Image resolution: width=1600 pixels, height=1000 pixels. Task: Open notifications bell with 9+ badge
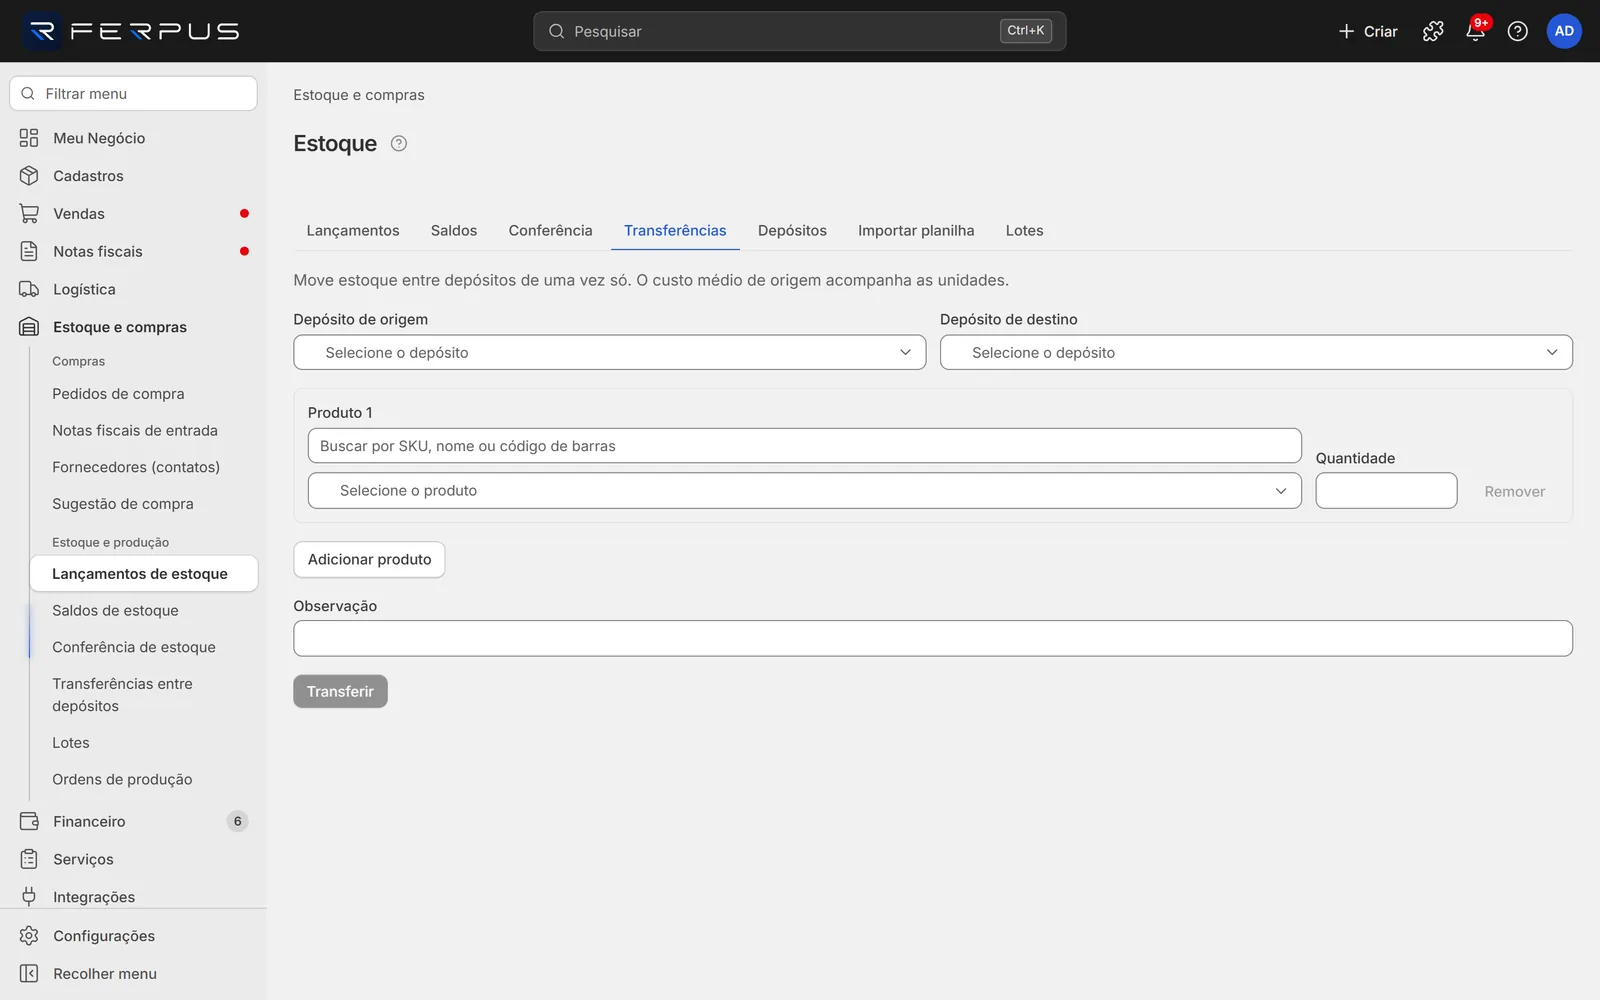click(x=1475, y=31)
